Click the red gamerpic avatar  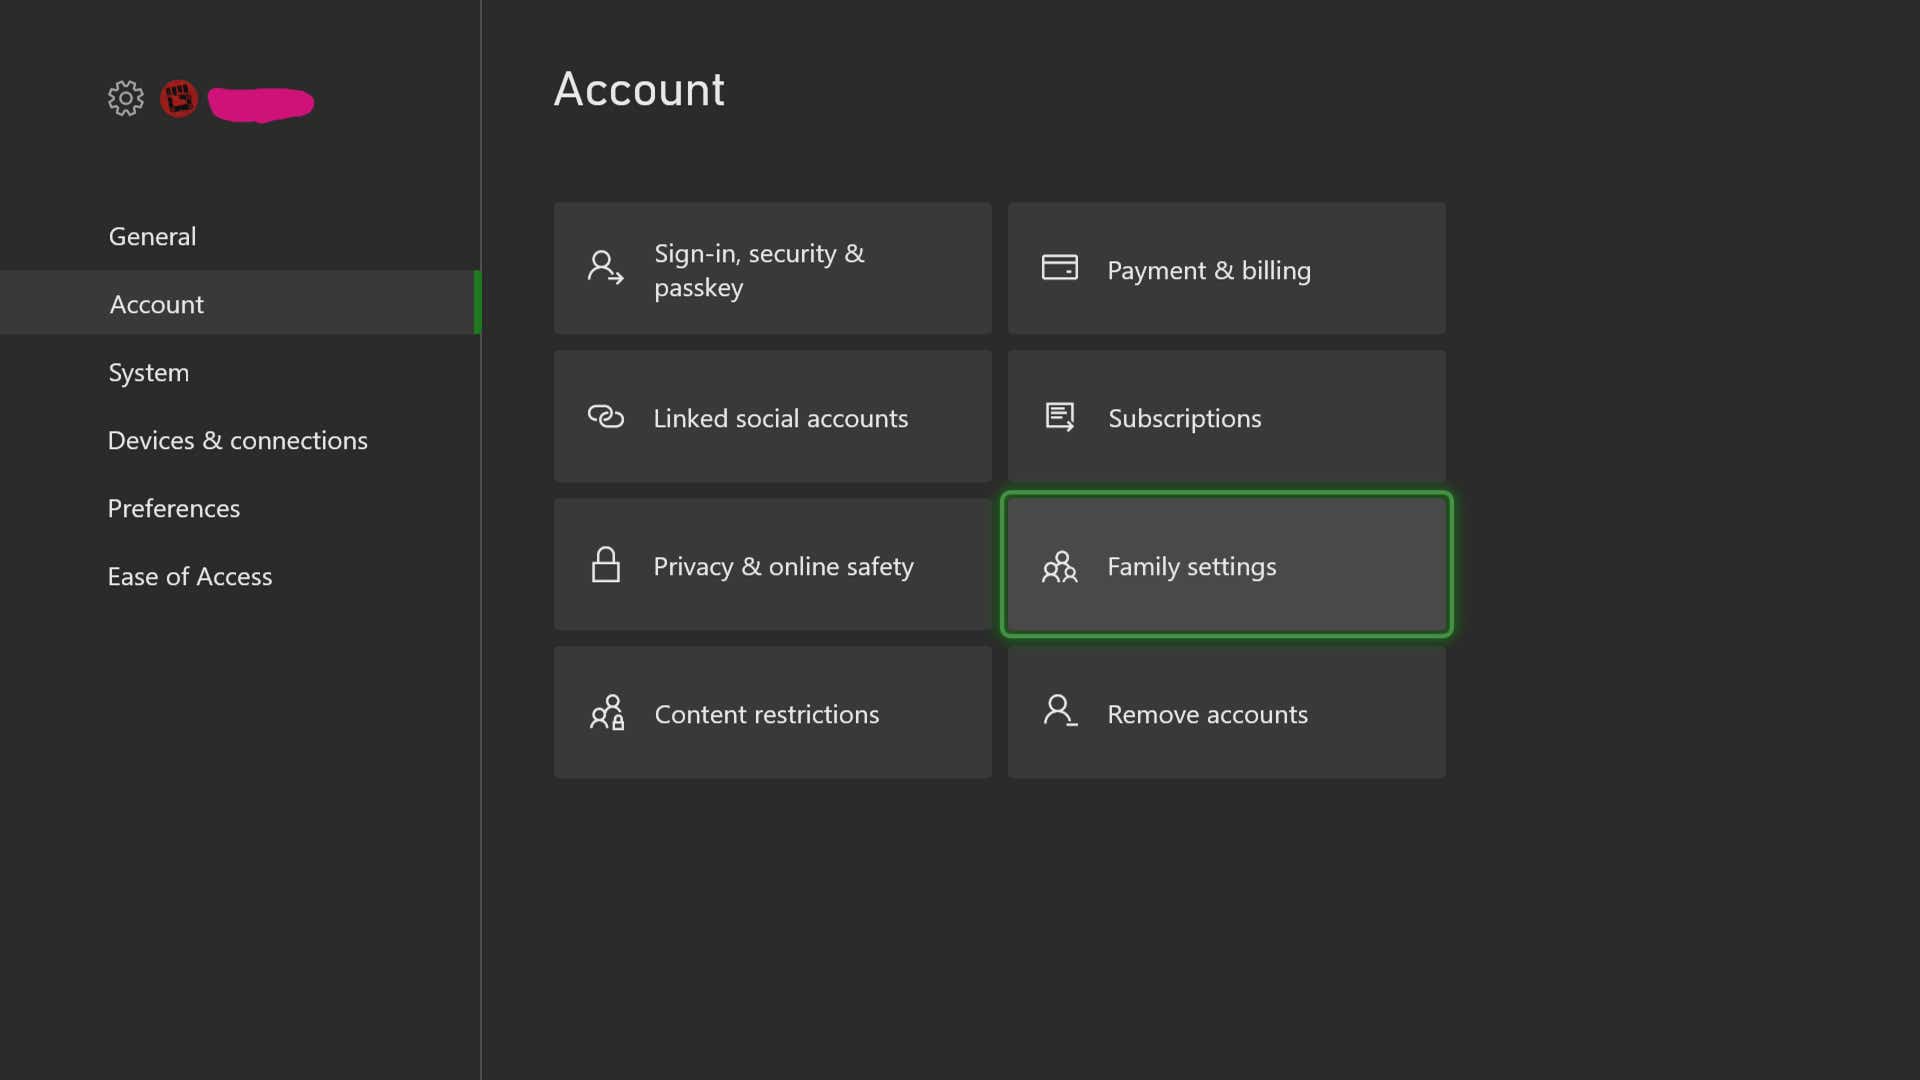[179, 98]
